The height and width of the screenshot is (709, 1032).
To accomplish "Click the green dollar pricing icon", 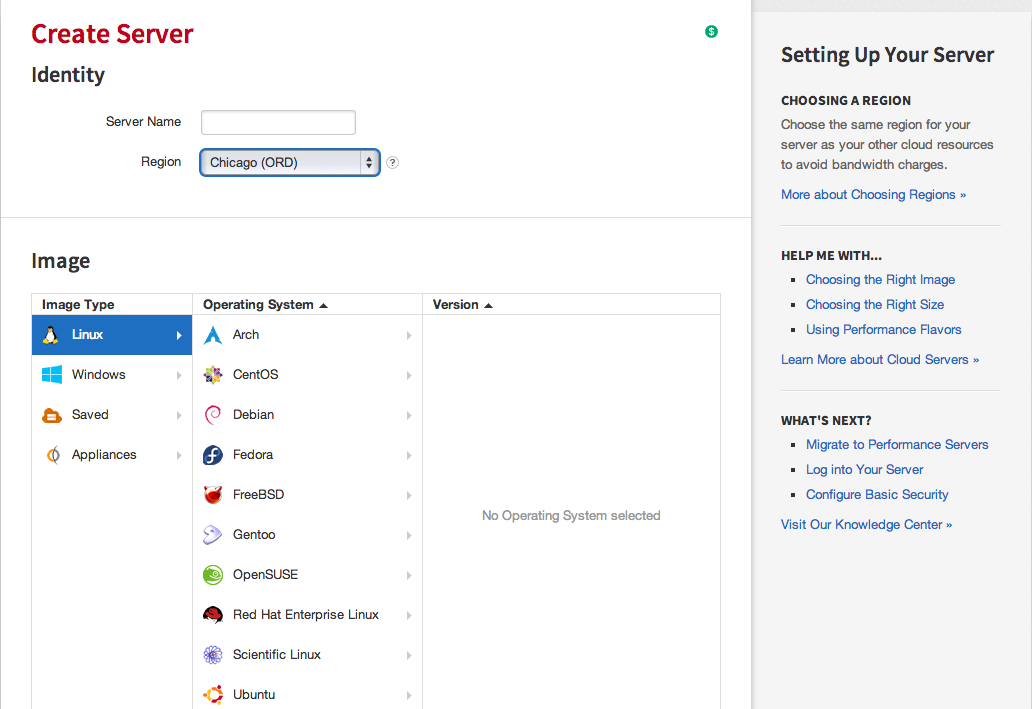I will (711, 32).
